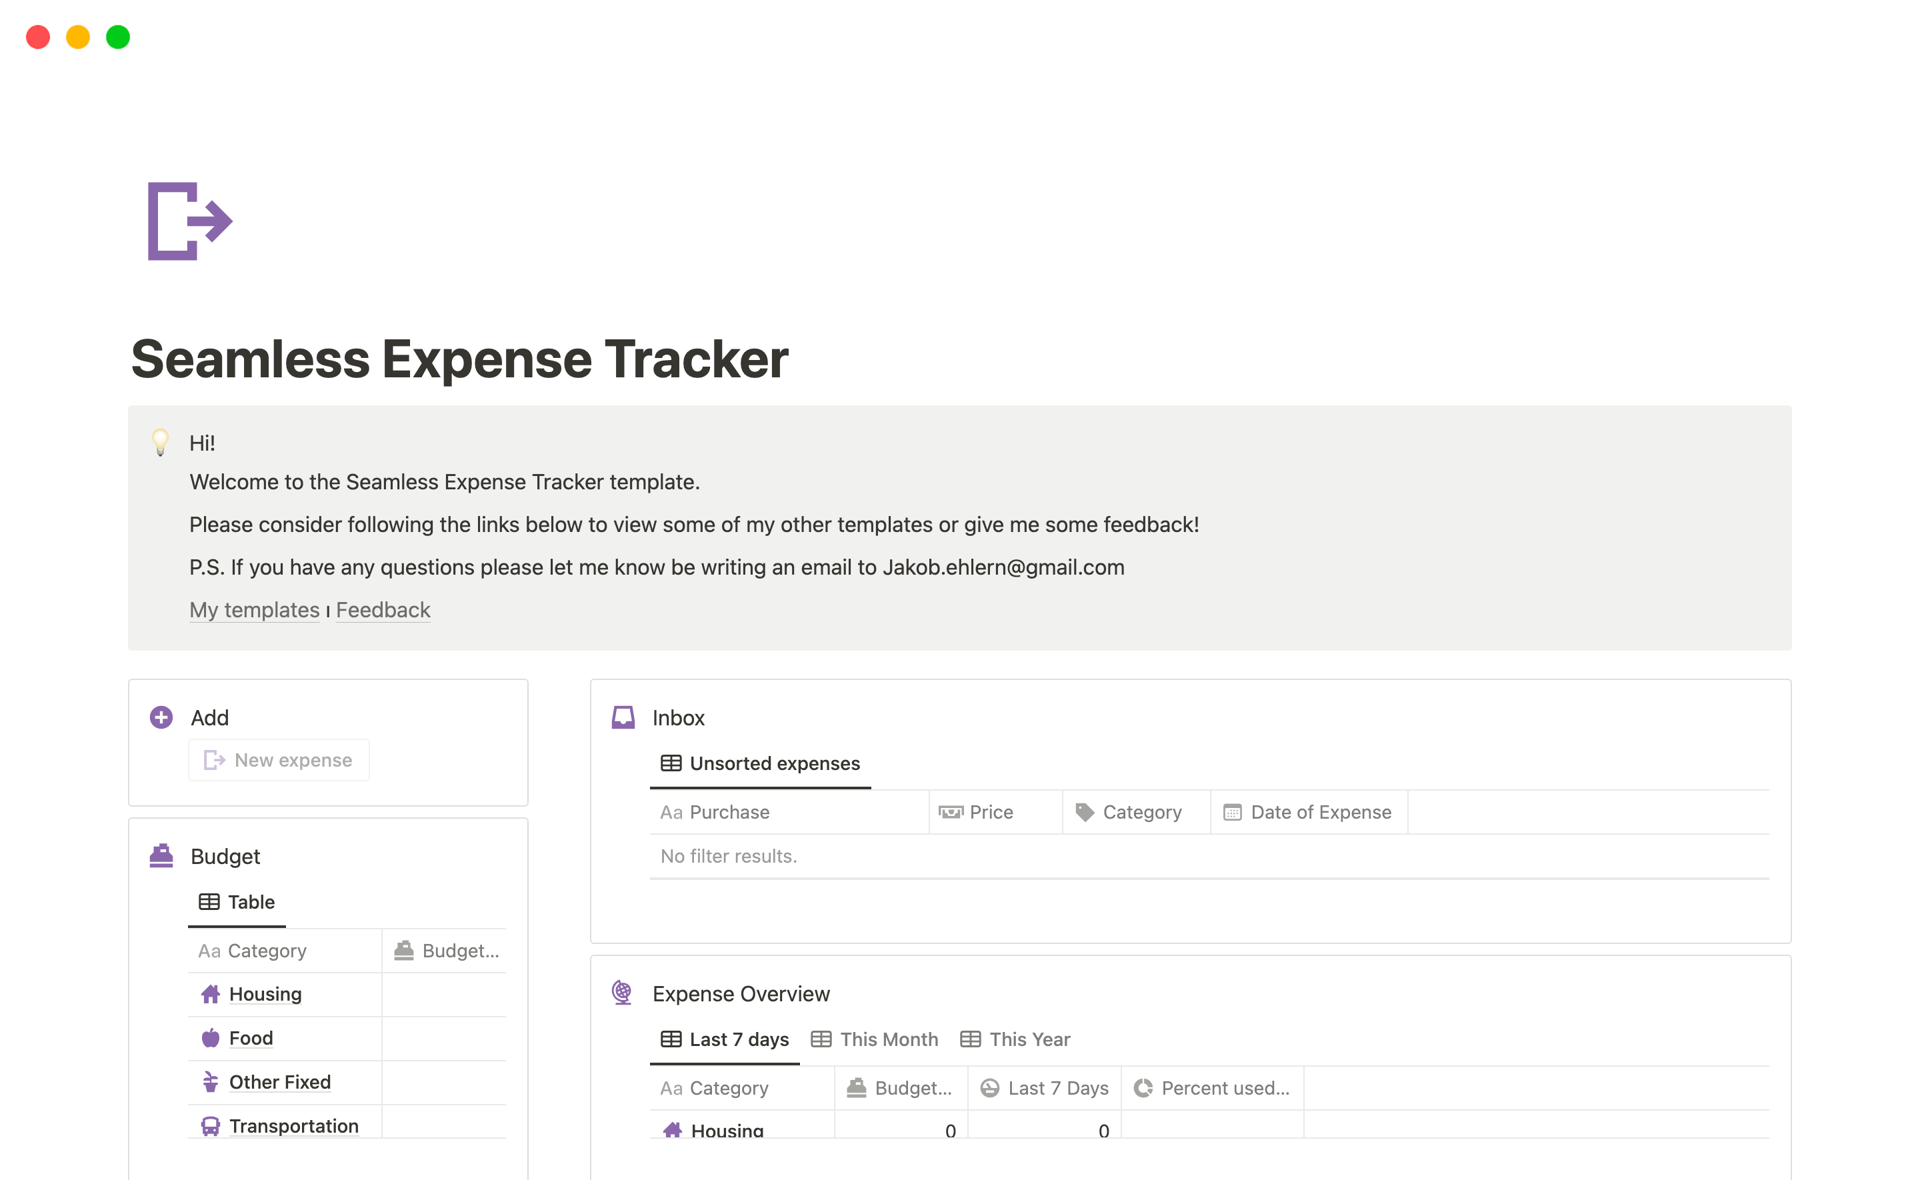Open the My templates link
The width and height of the screenshot is (1920, 1200).
click(254, 610)
